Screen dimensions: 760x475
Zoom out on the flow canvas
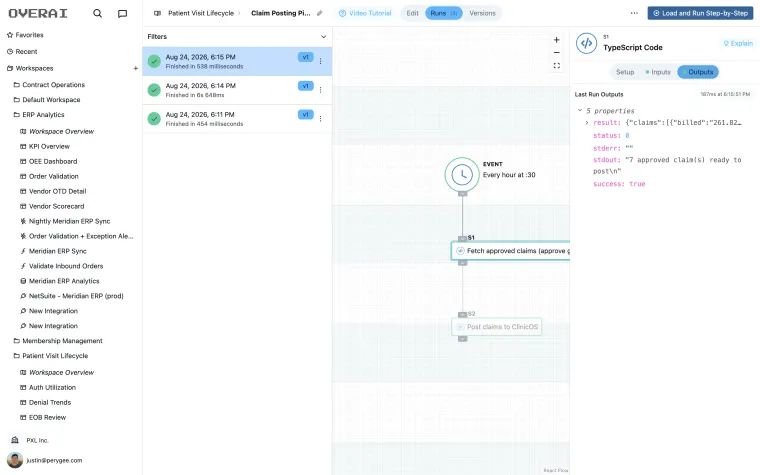[x=556, y=52]
